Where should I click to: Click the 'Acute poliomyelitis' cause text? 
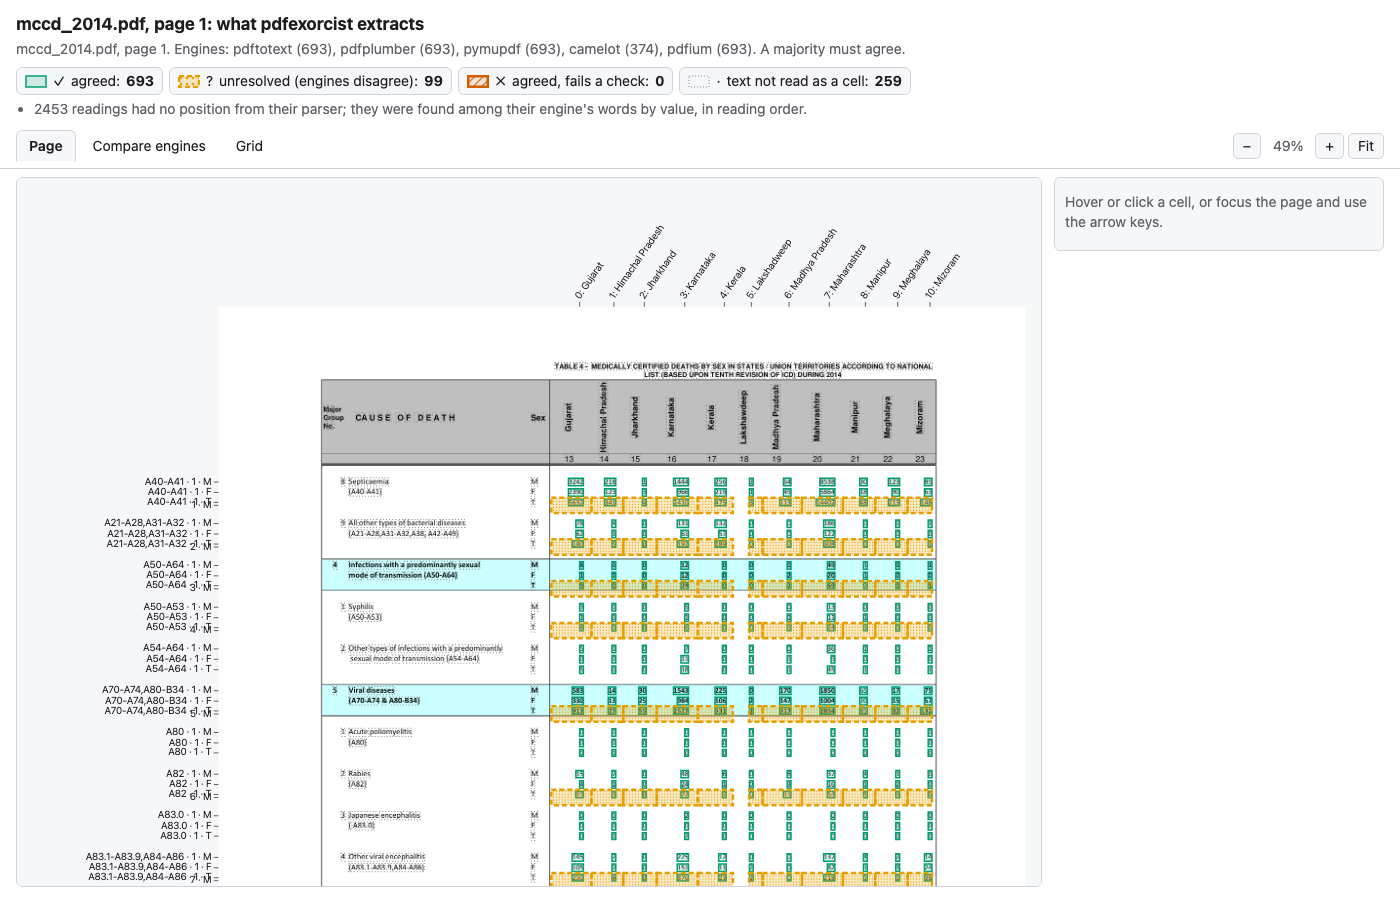pyautogui.click(x=380, y=732)
